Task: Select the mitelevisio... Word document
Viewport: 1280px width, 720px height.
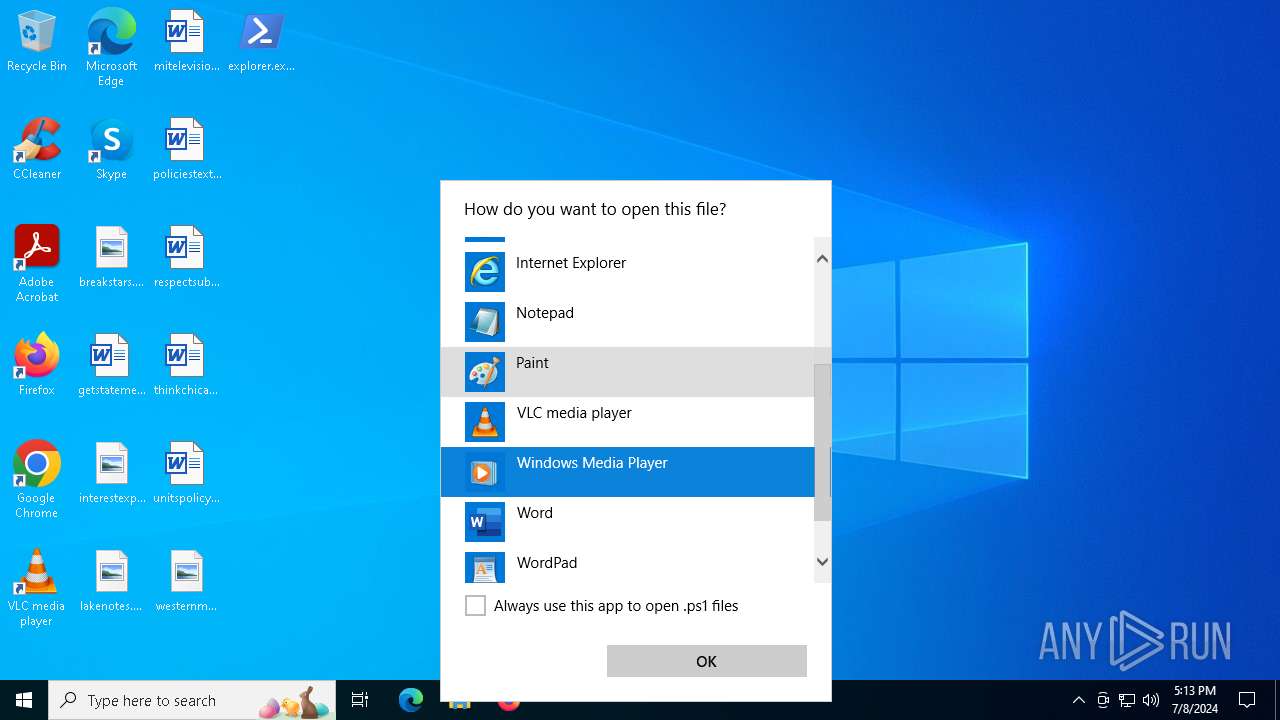Action: point(186,42)
